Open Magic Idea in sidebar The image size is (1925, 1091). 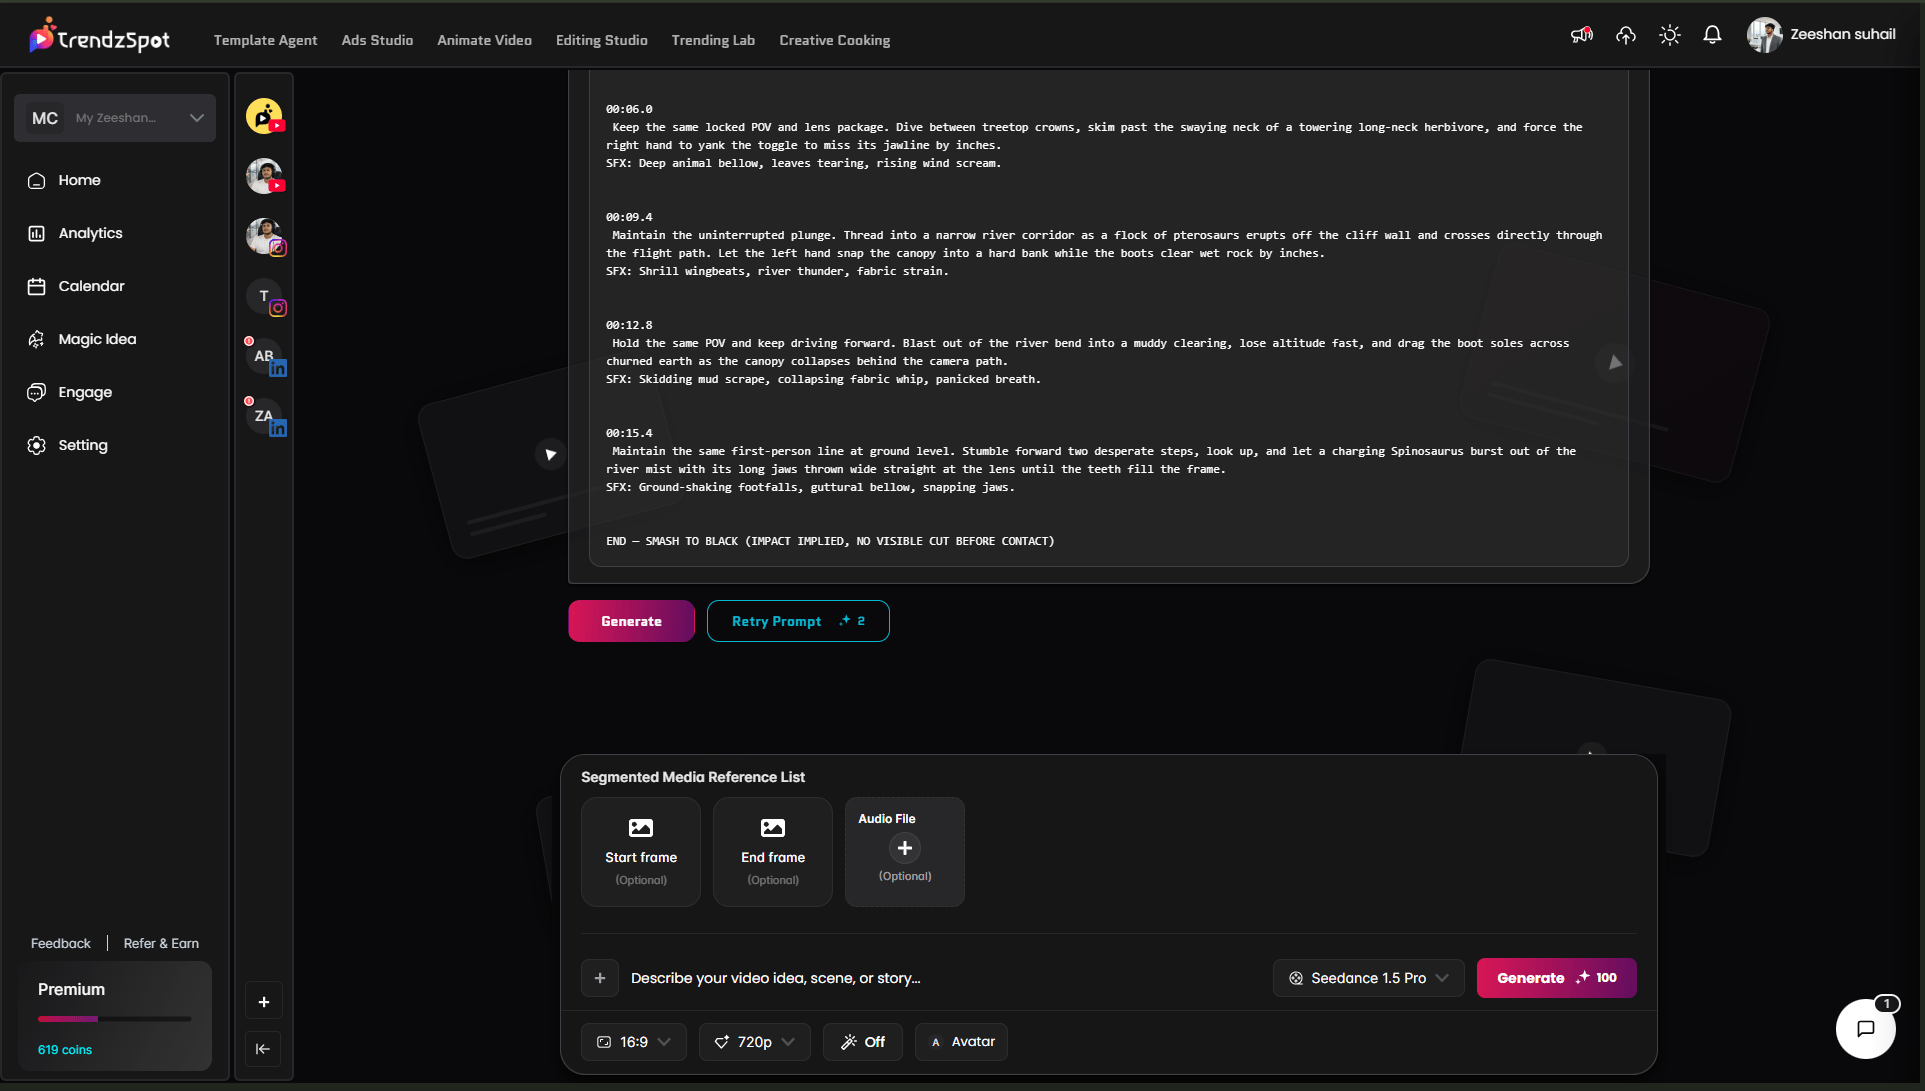(x=97, y=339)
